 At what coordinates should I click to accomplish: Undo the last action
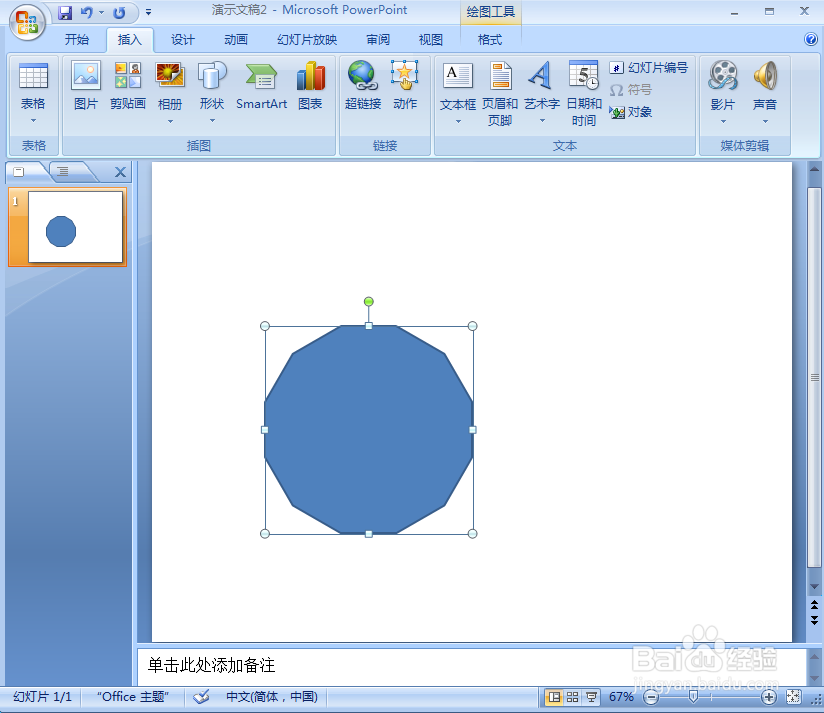point(87,13)
